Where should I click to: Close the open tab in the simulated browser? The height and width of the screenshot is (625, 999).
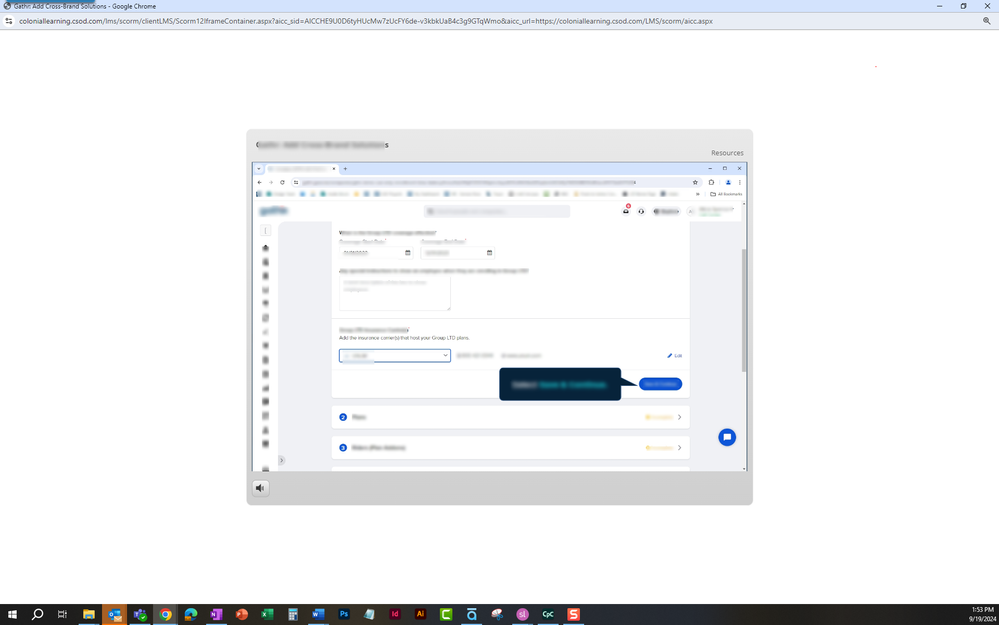pos(333,169)
